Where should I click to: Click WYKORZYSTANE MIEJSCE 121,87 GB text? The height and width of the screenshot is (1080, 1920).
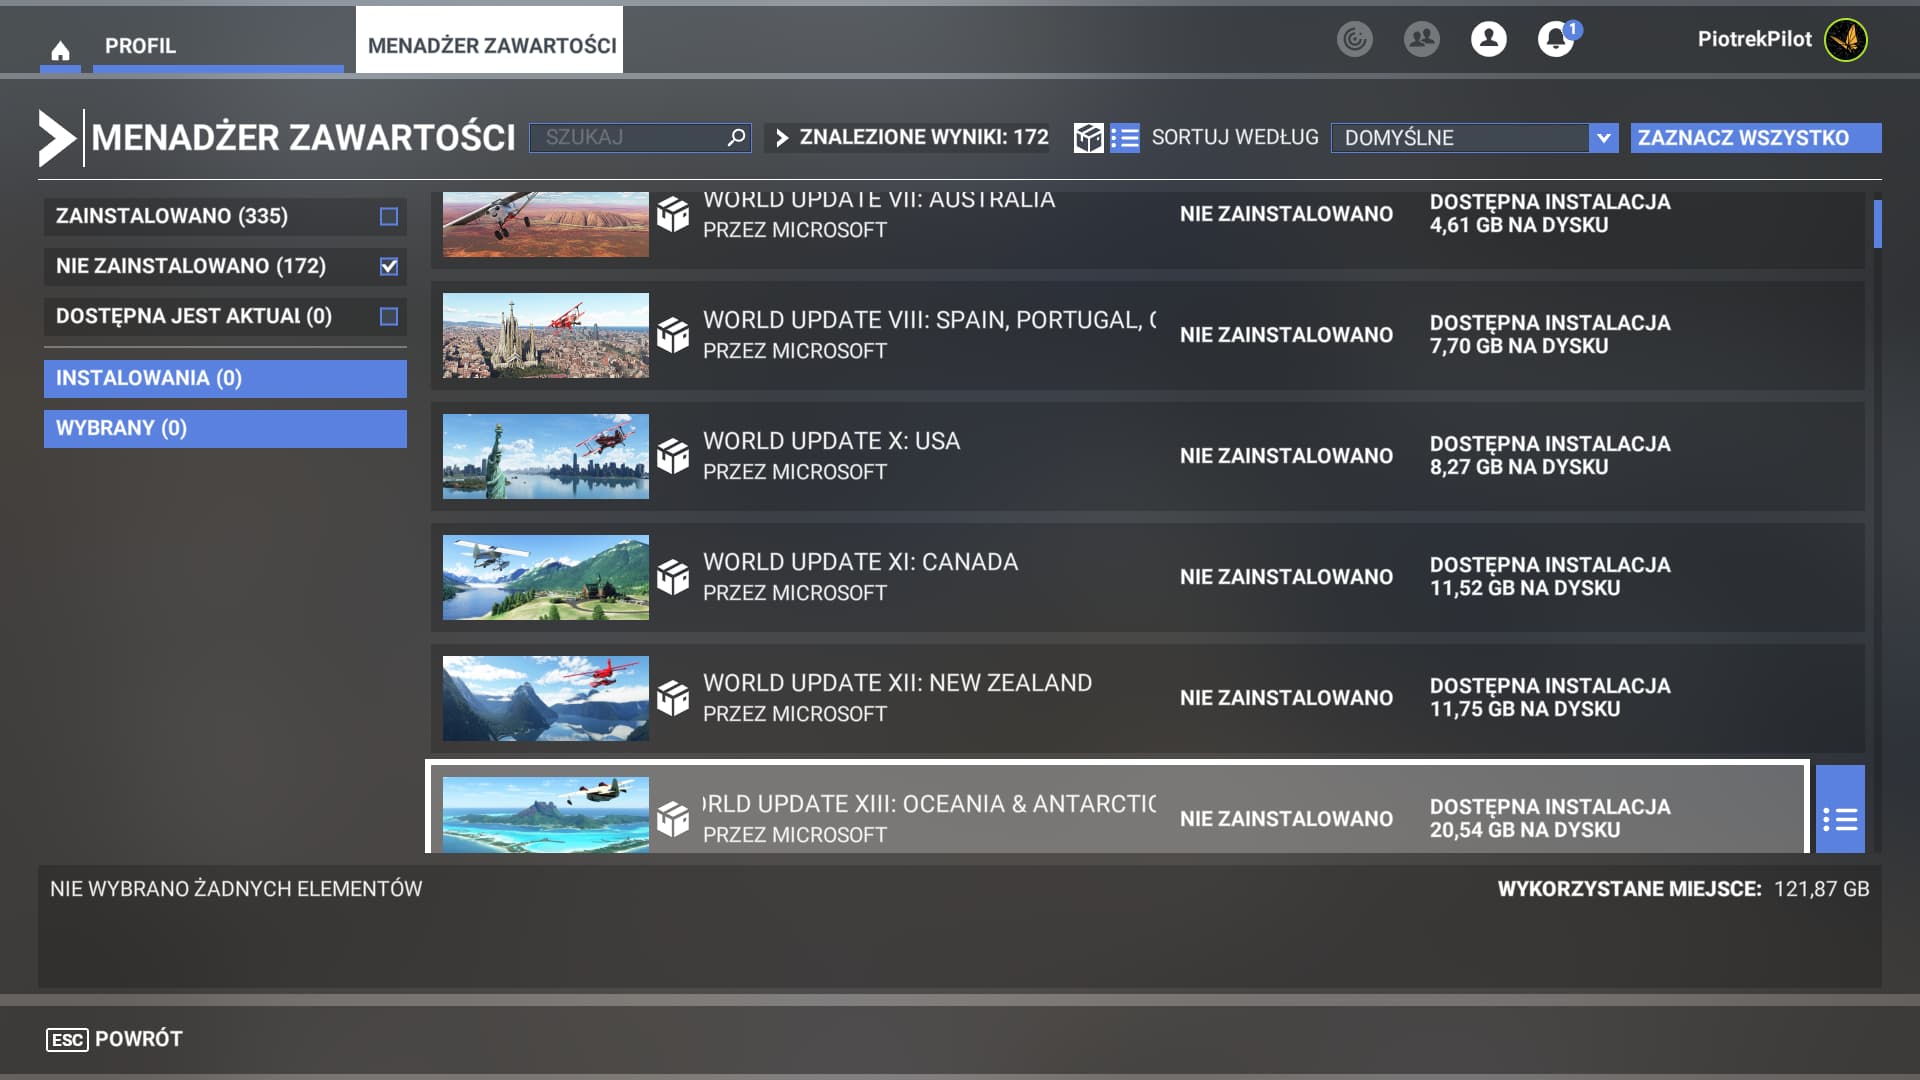point(1683,889)
